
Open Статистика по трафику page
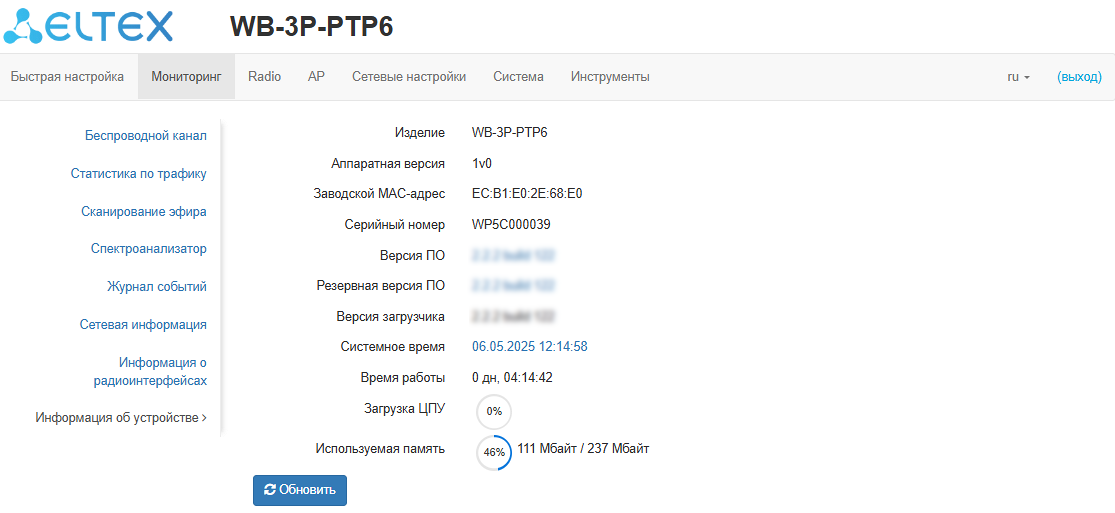[x=139, y=174]
